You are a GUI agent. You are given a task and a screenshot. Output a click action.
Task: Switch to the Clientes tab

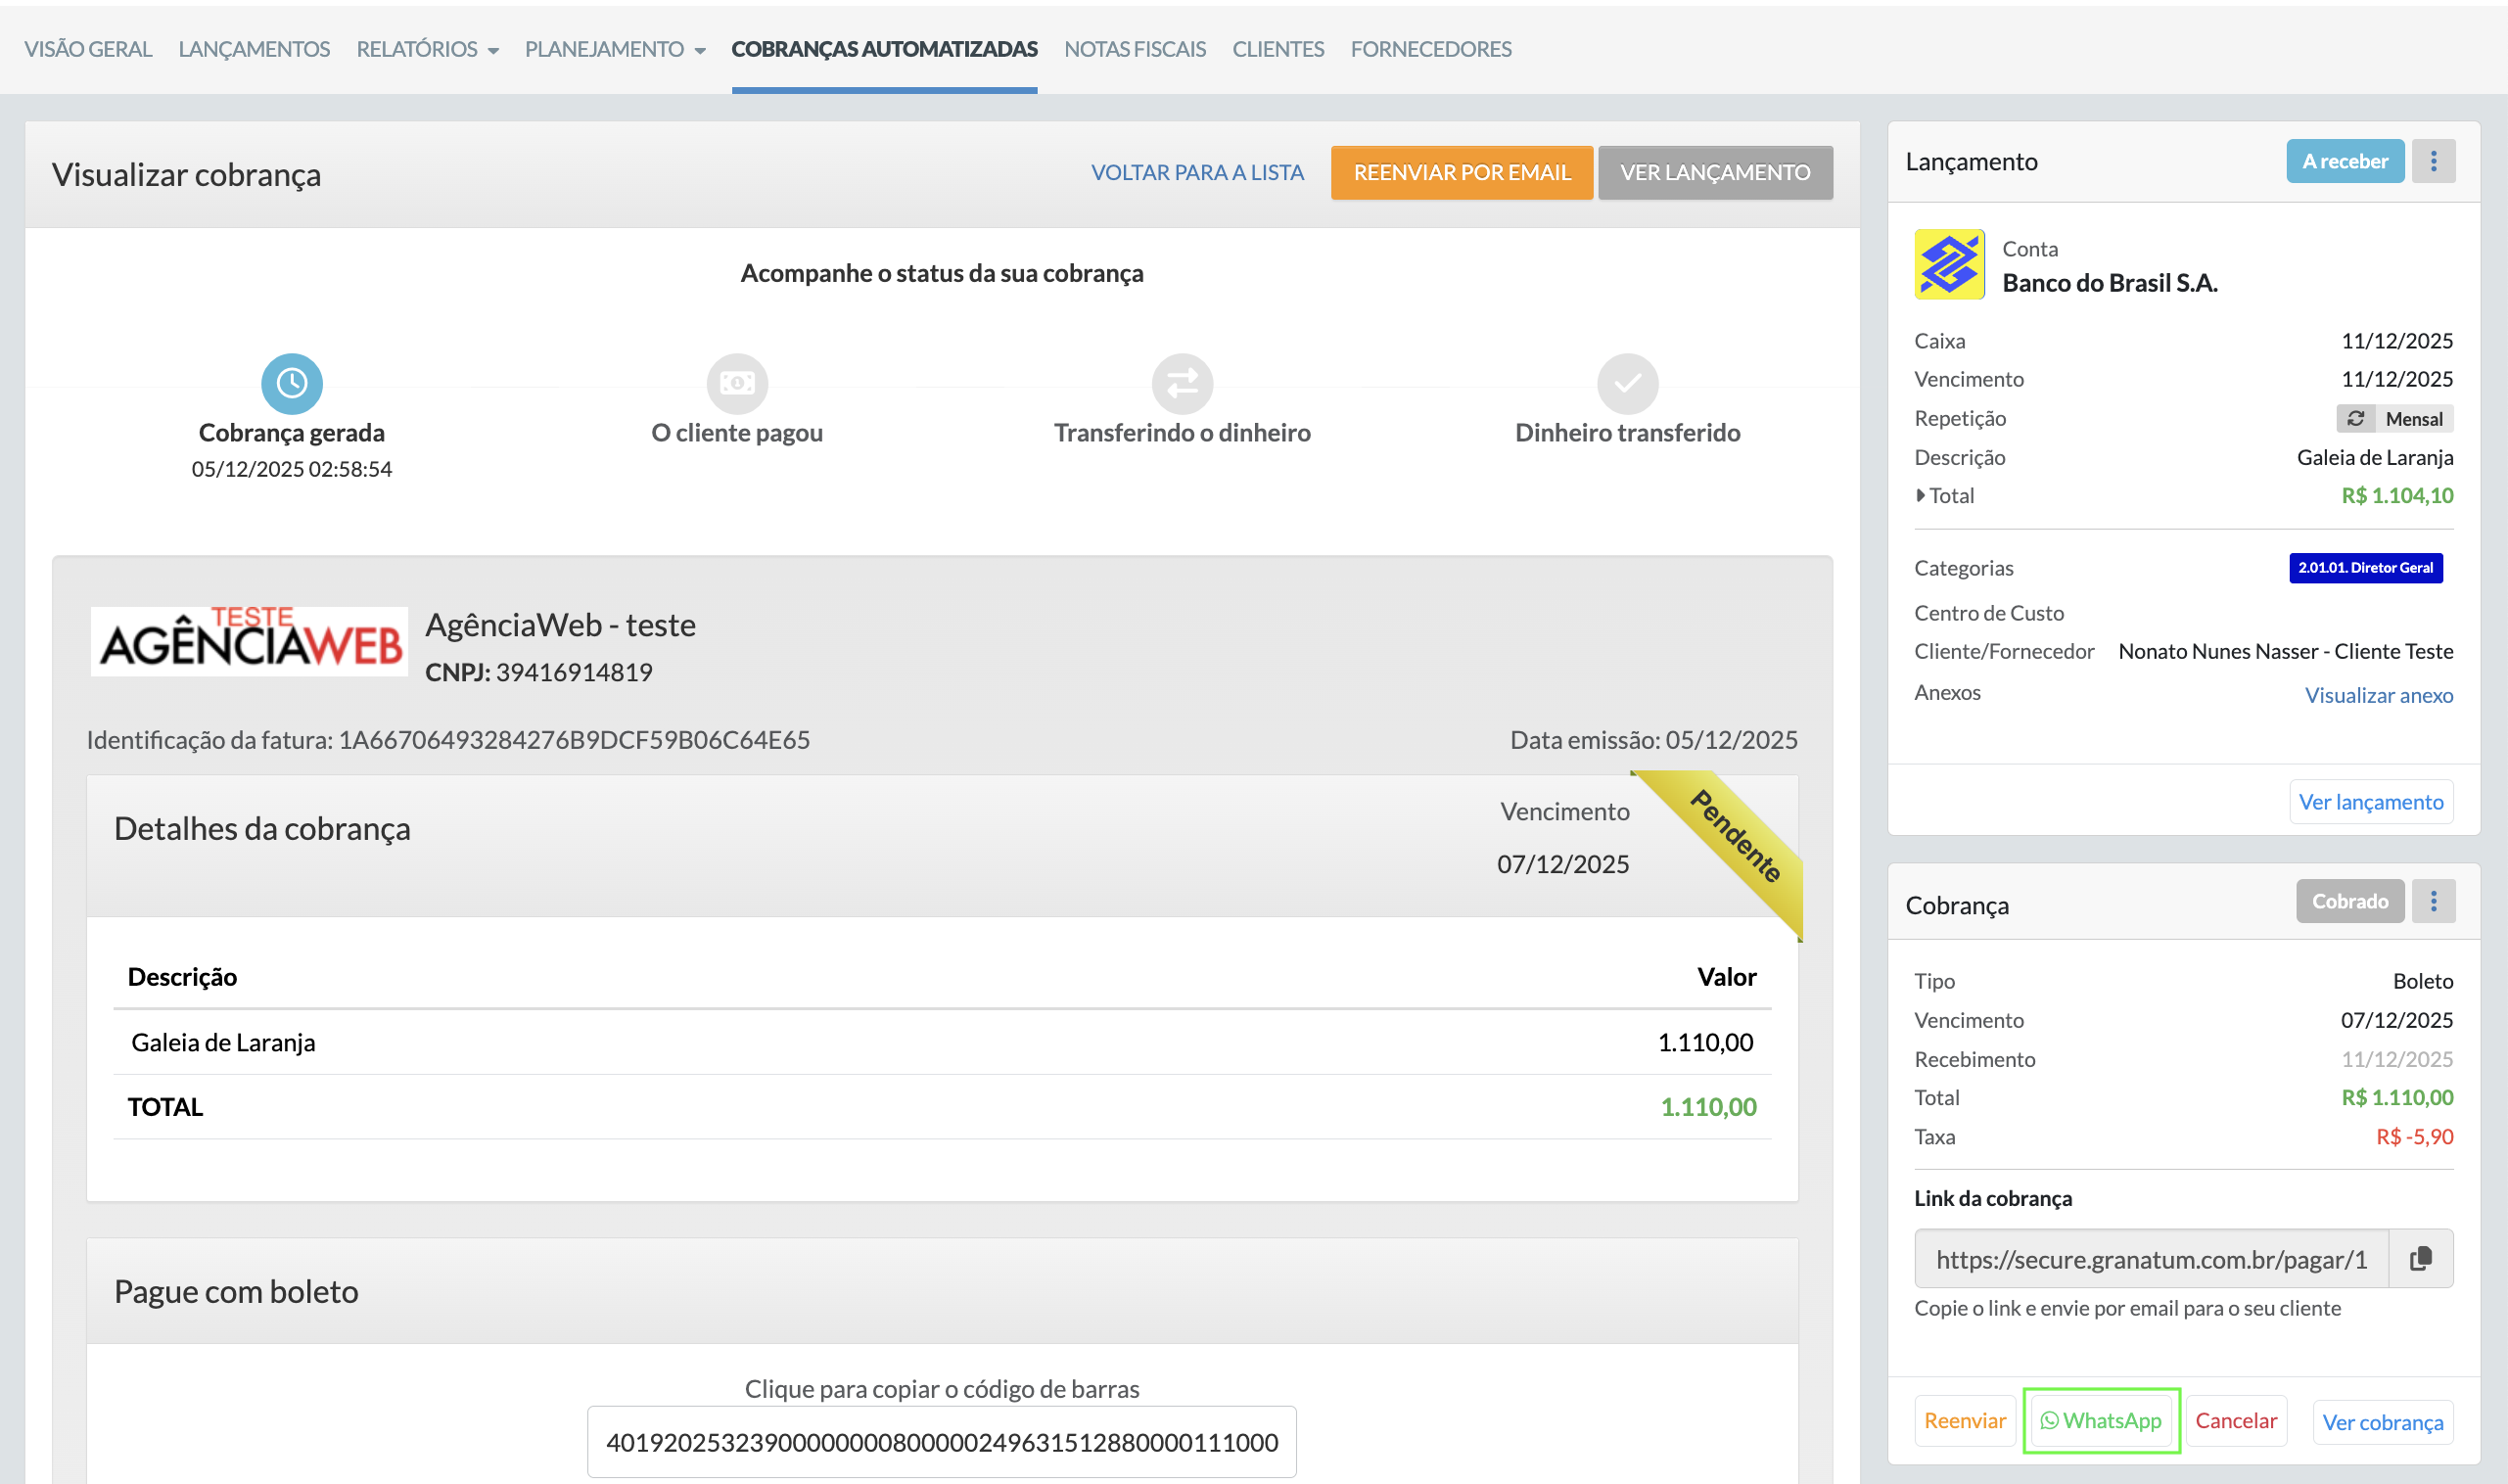tap(1277, 49)
